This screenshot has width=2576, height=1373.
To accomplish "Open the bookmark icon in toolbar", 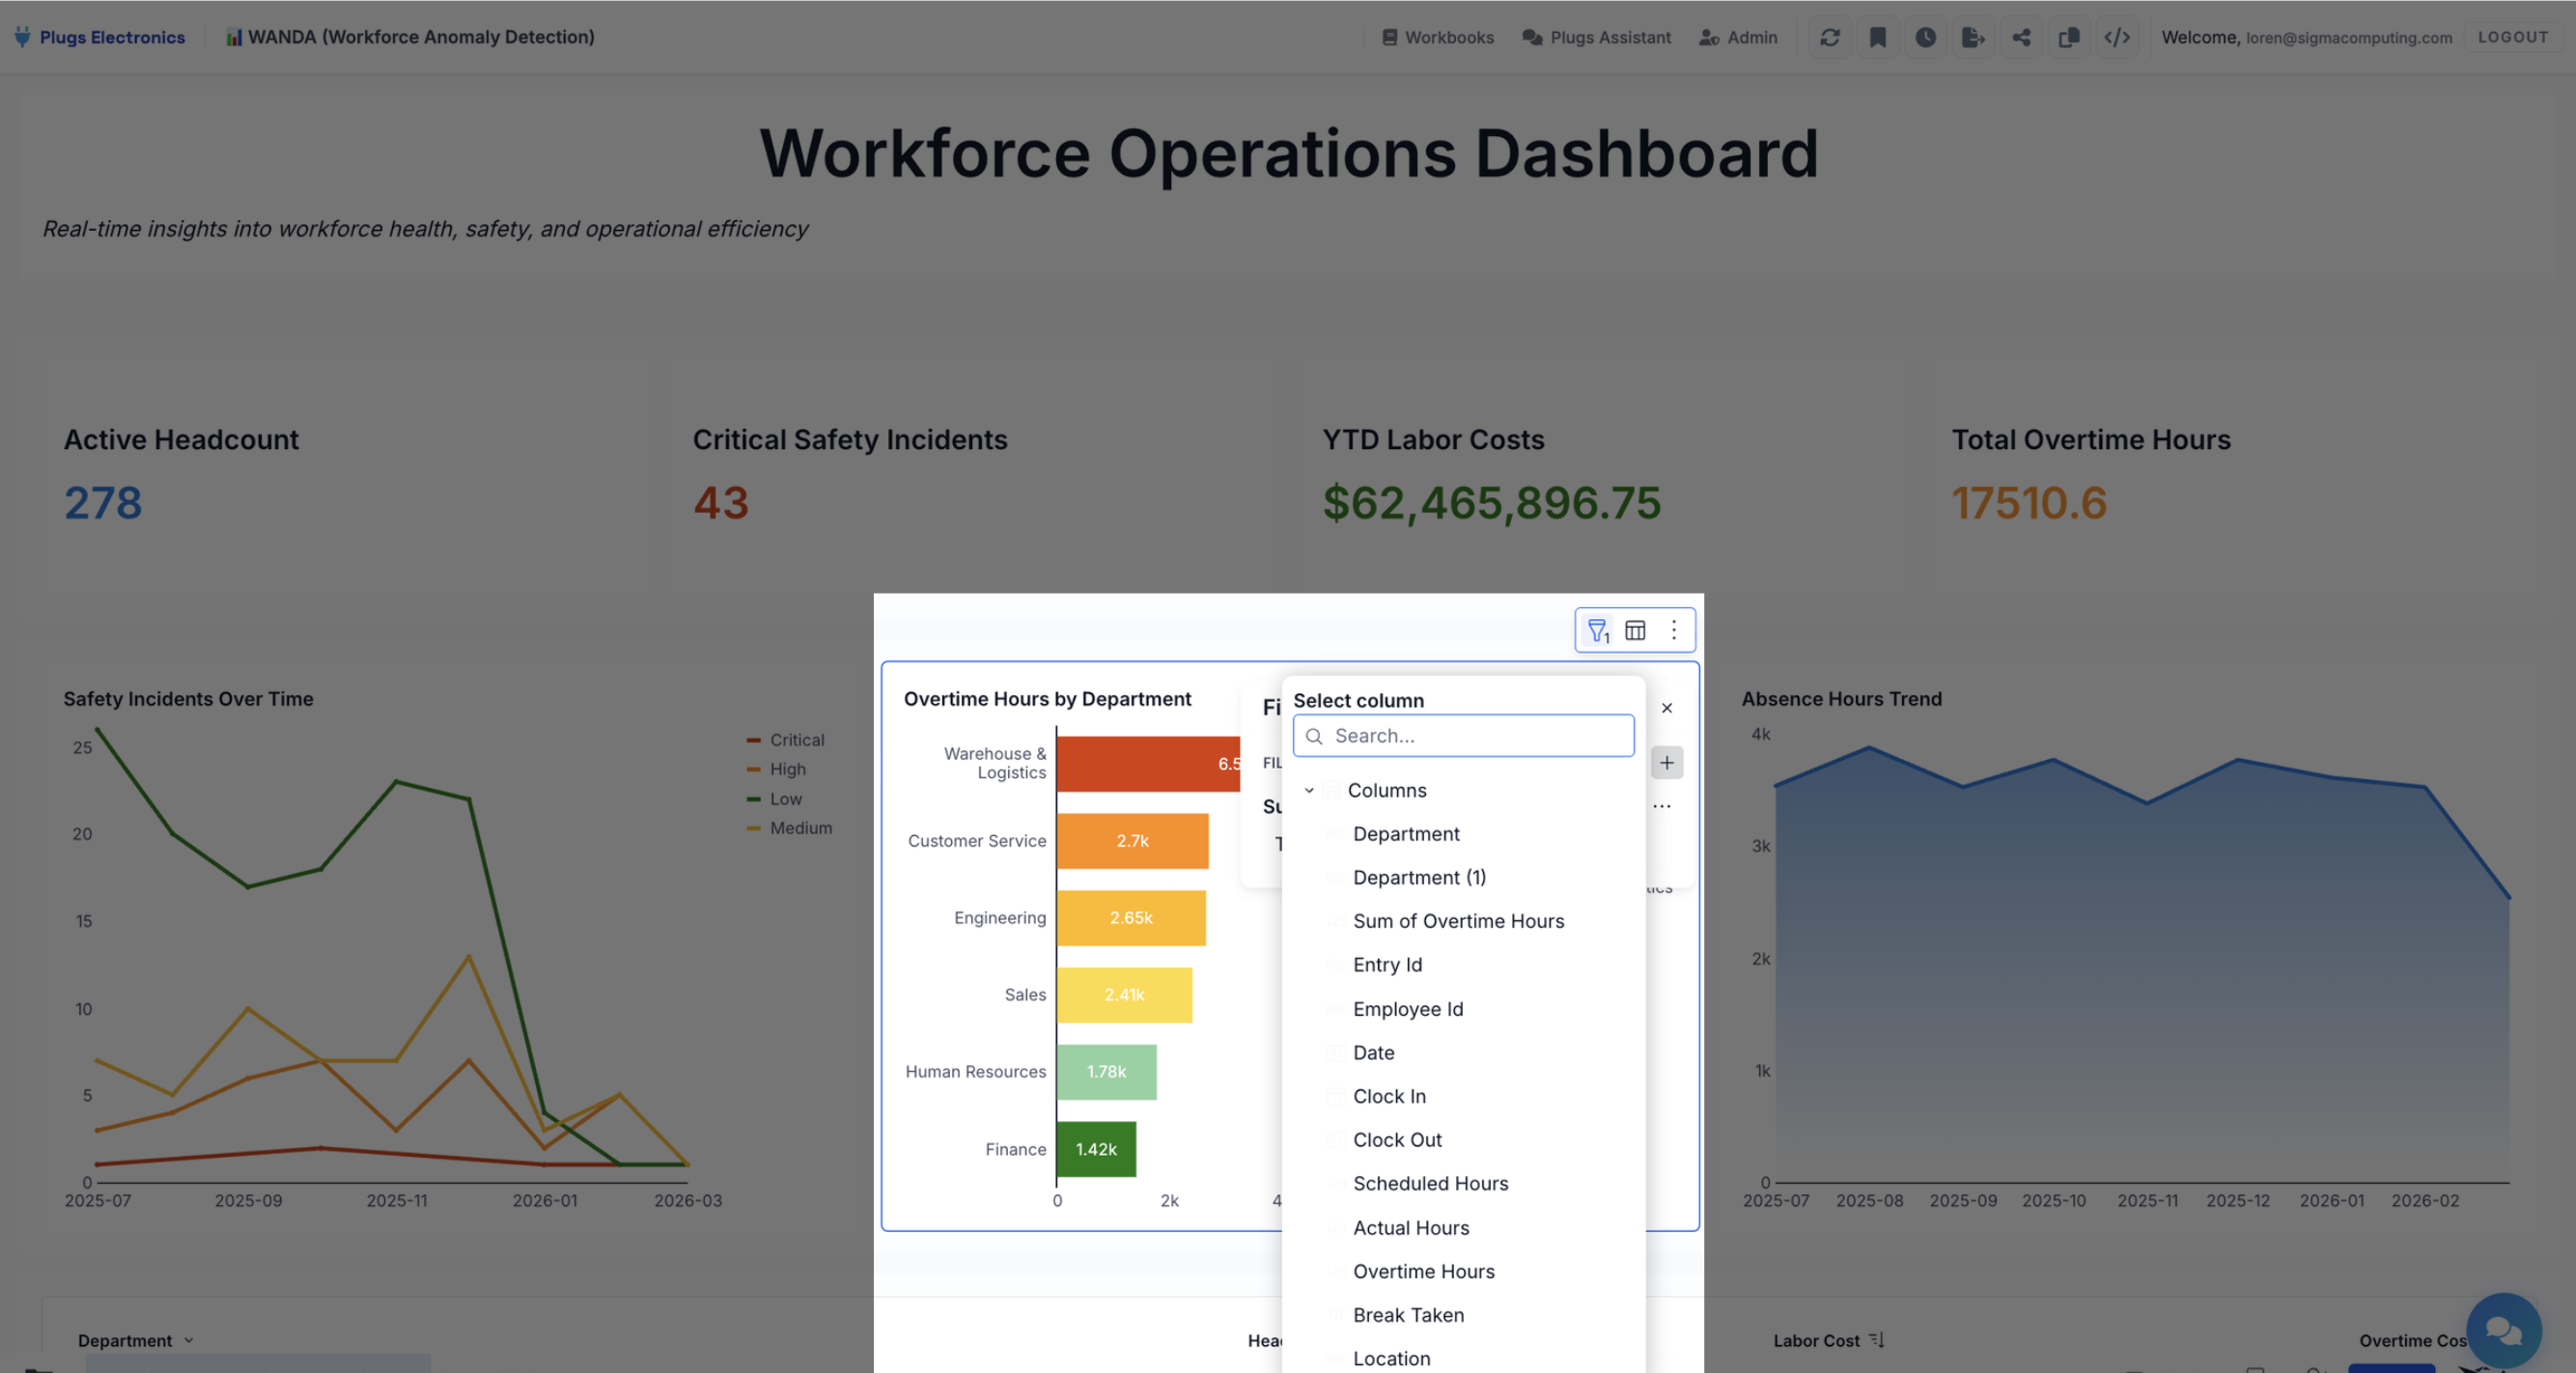I will 1877,37.
